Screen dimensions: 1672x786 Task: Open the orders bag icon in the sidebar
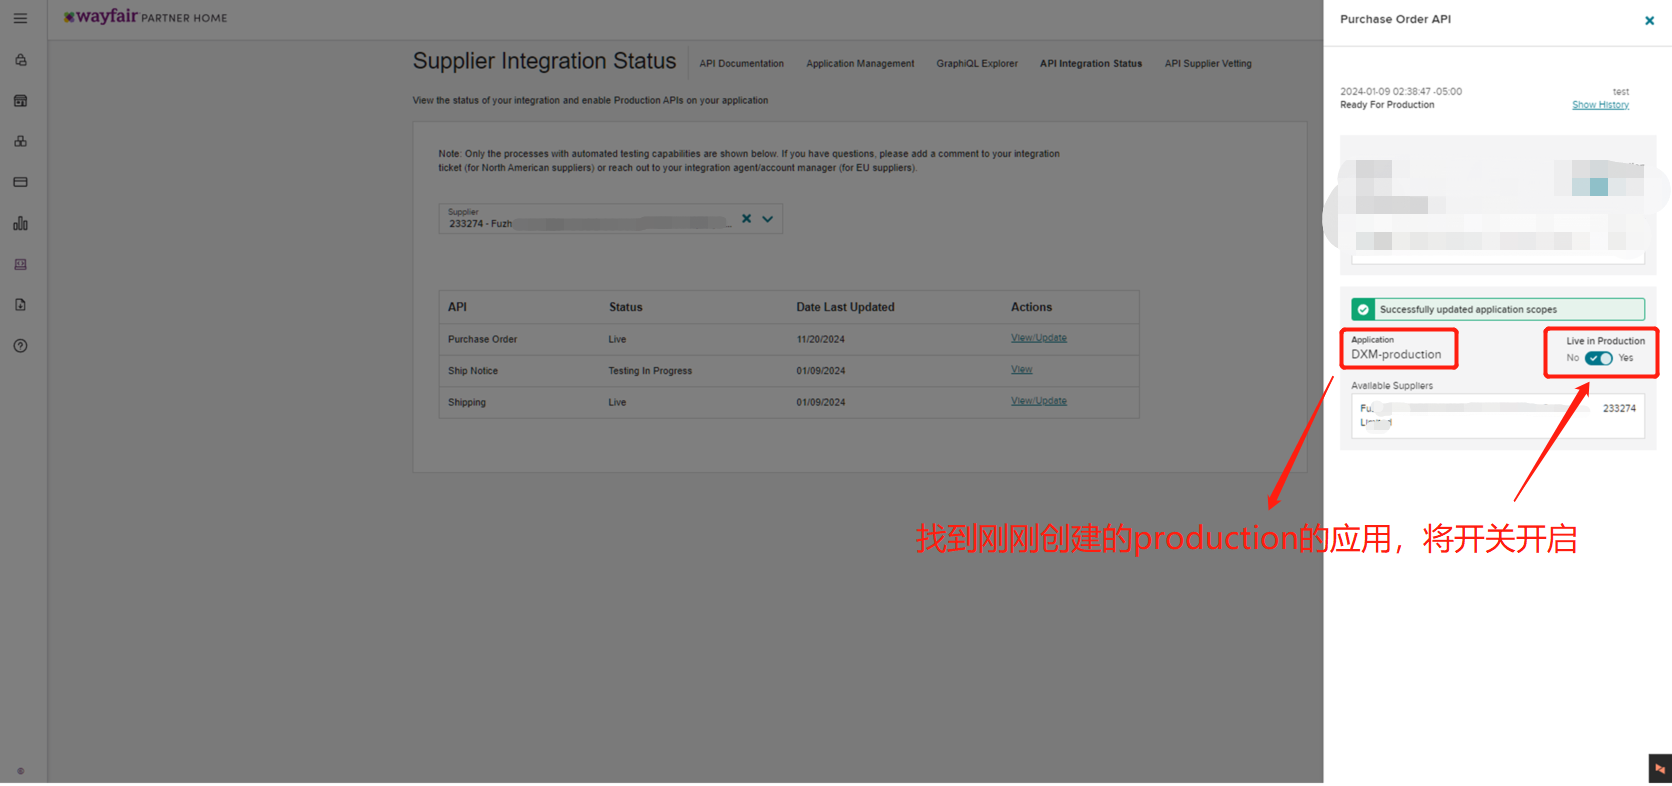(20, 60)
